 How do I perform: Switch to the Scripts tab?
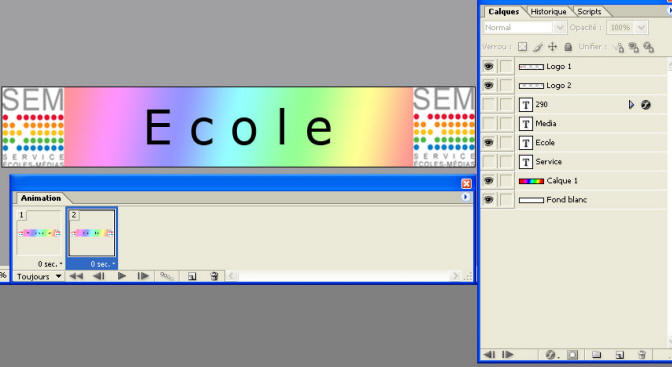(x=589, y=12)
